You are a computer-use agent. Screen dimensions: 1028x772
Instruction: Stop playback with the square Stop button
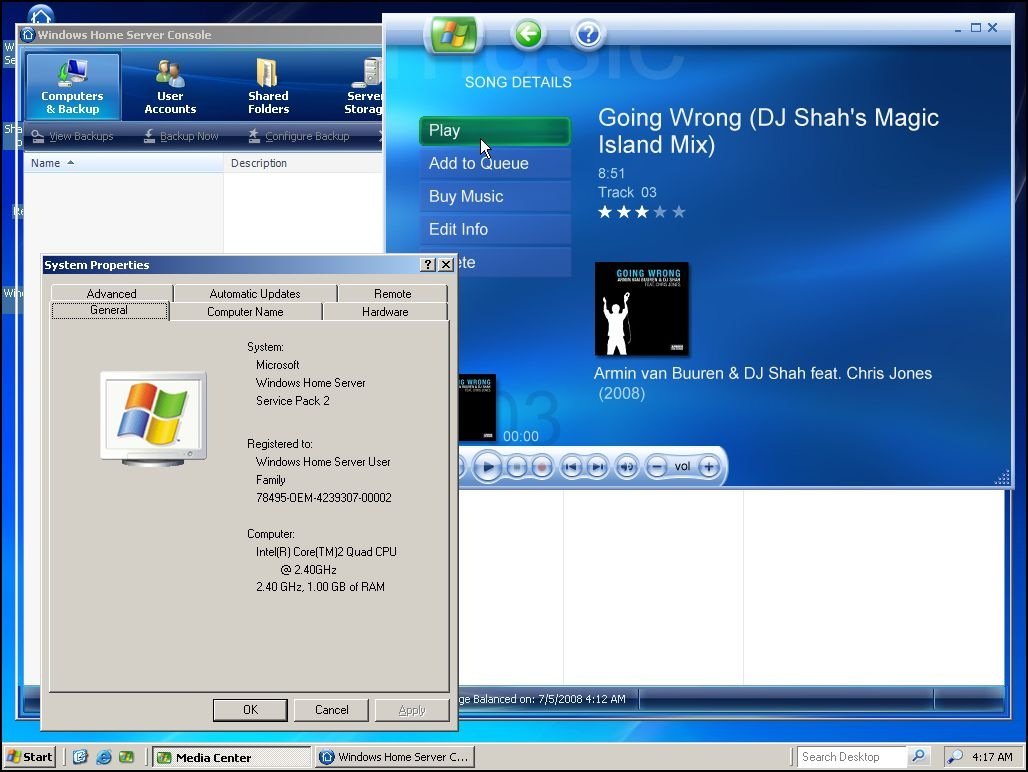click(517, 467)
